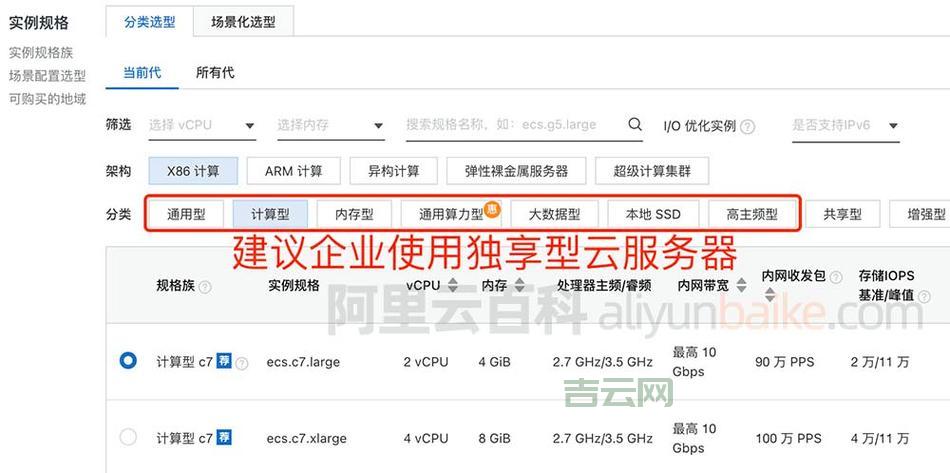The height and width of the screenshot is (473, 950).
Task: Switch to 场景化选型 tab
Action: point(244,22)
